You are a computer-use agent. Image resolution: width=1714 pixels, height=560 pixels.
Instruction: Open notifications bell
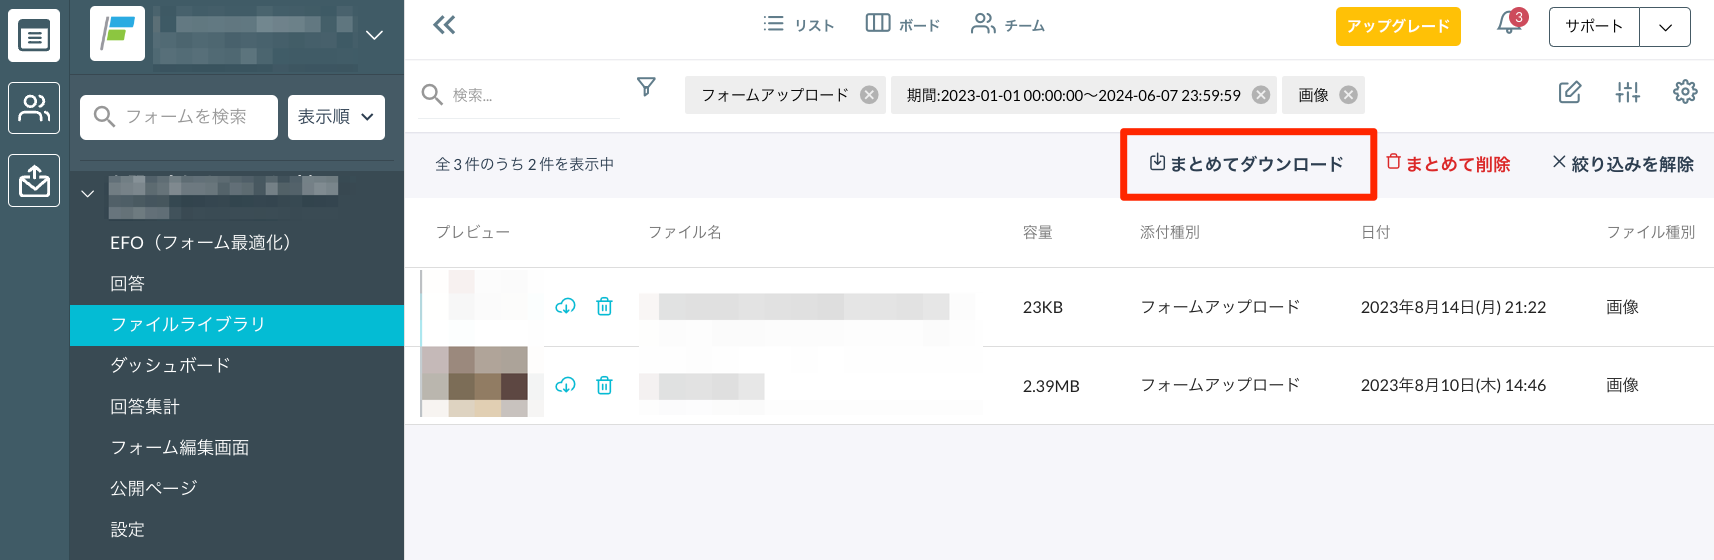tap(1508, 24)
